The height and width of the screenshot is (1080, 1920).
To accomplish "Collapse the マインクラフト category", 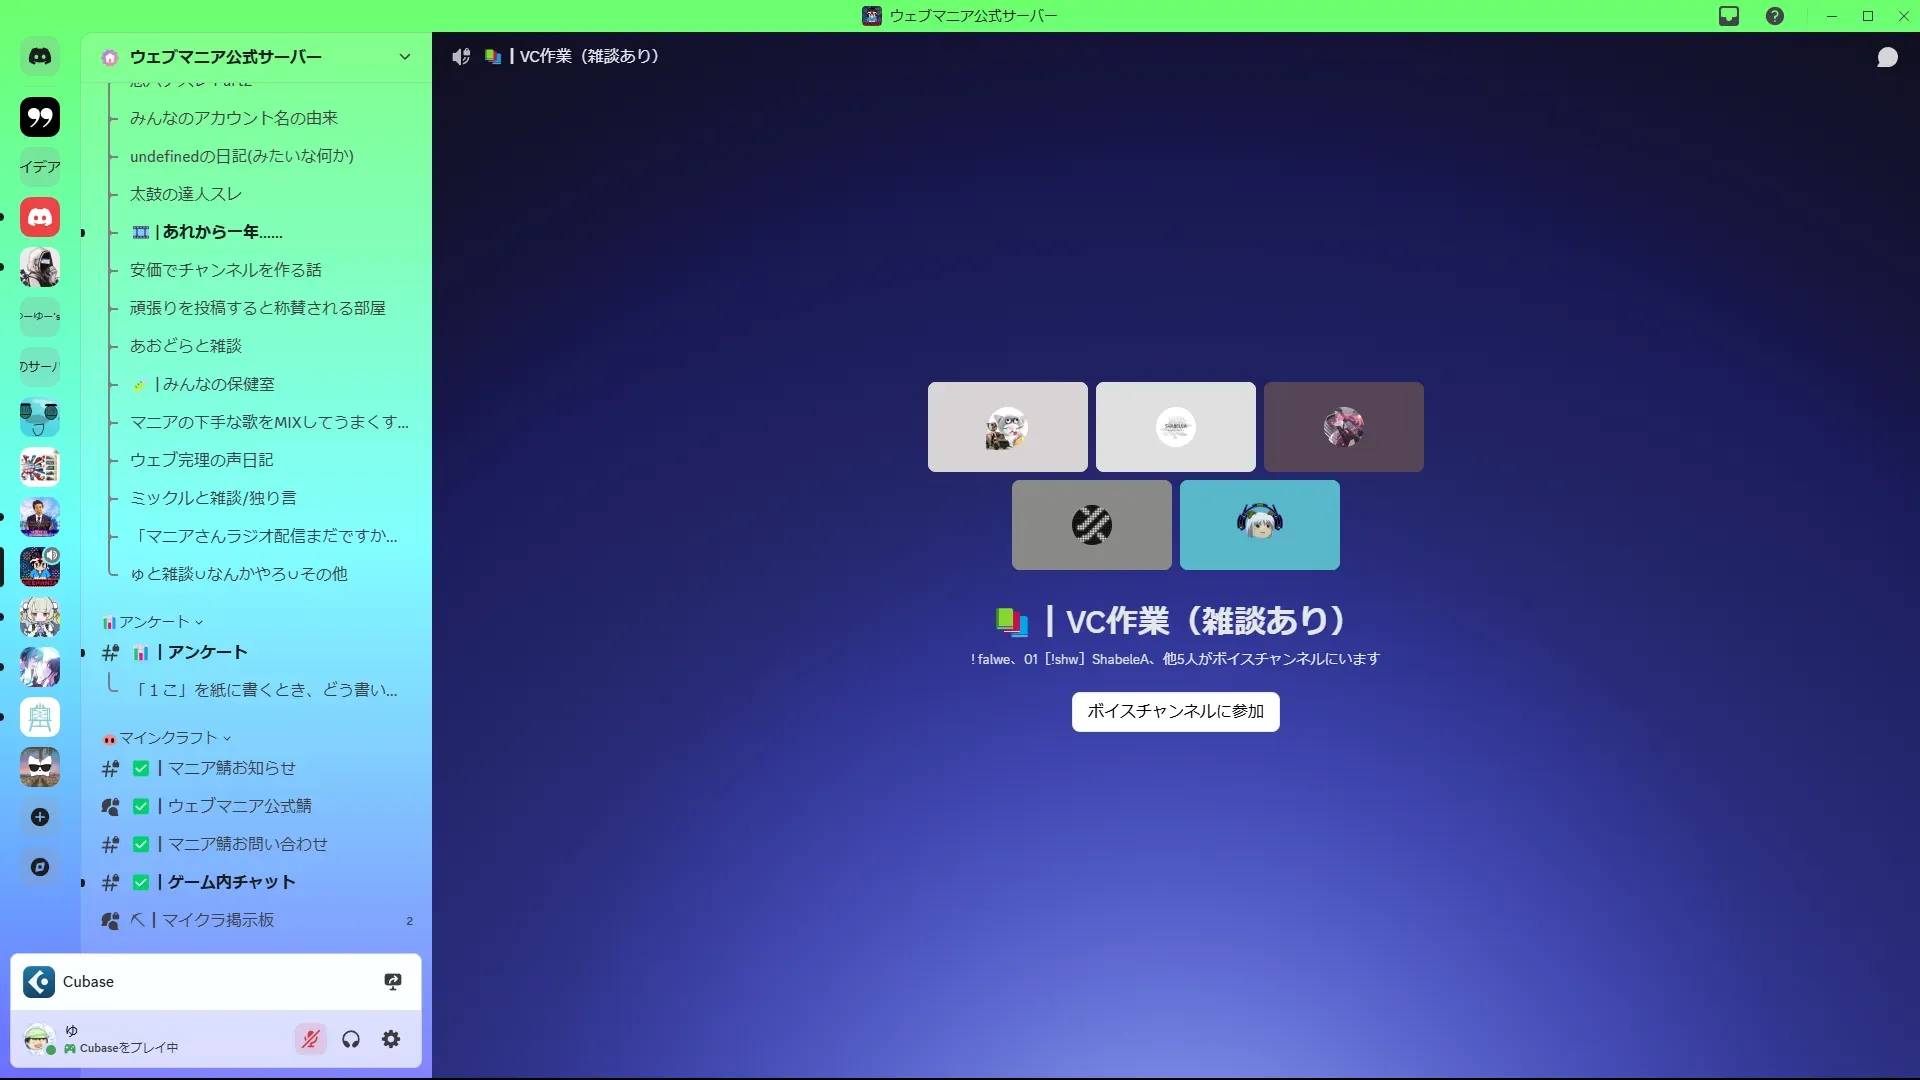I will click(168, 738).
